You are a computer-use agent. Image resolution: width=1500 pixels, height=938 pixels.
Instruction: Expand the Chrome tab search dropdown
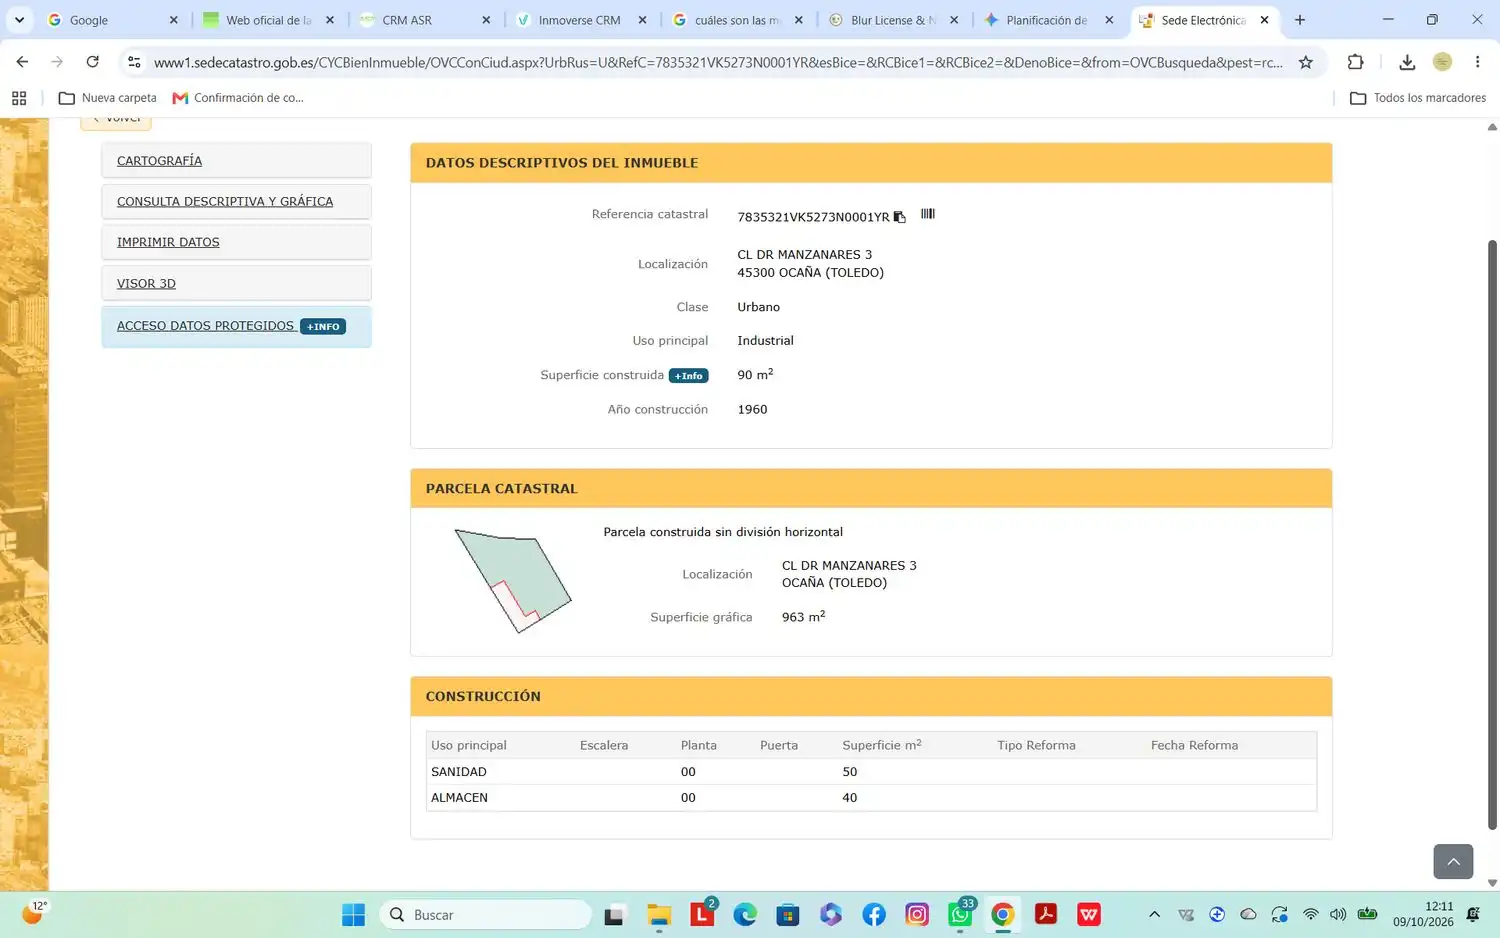click(19, 20)
